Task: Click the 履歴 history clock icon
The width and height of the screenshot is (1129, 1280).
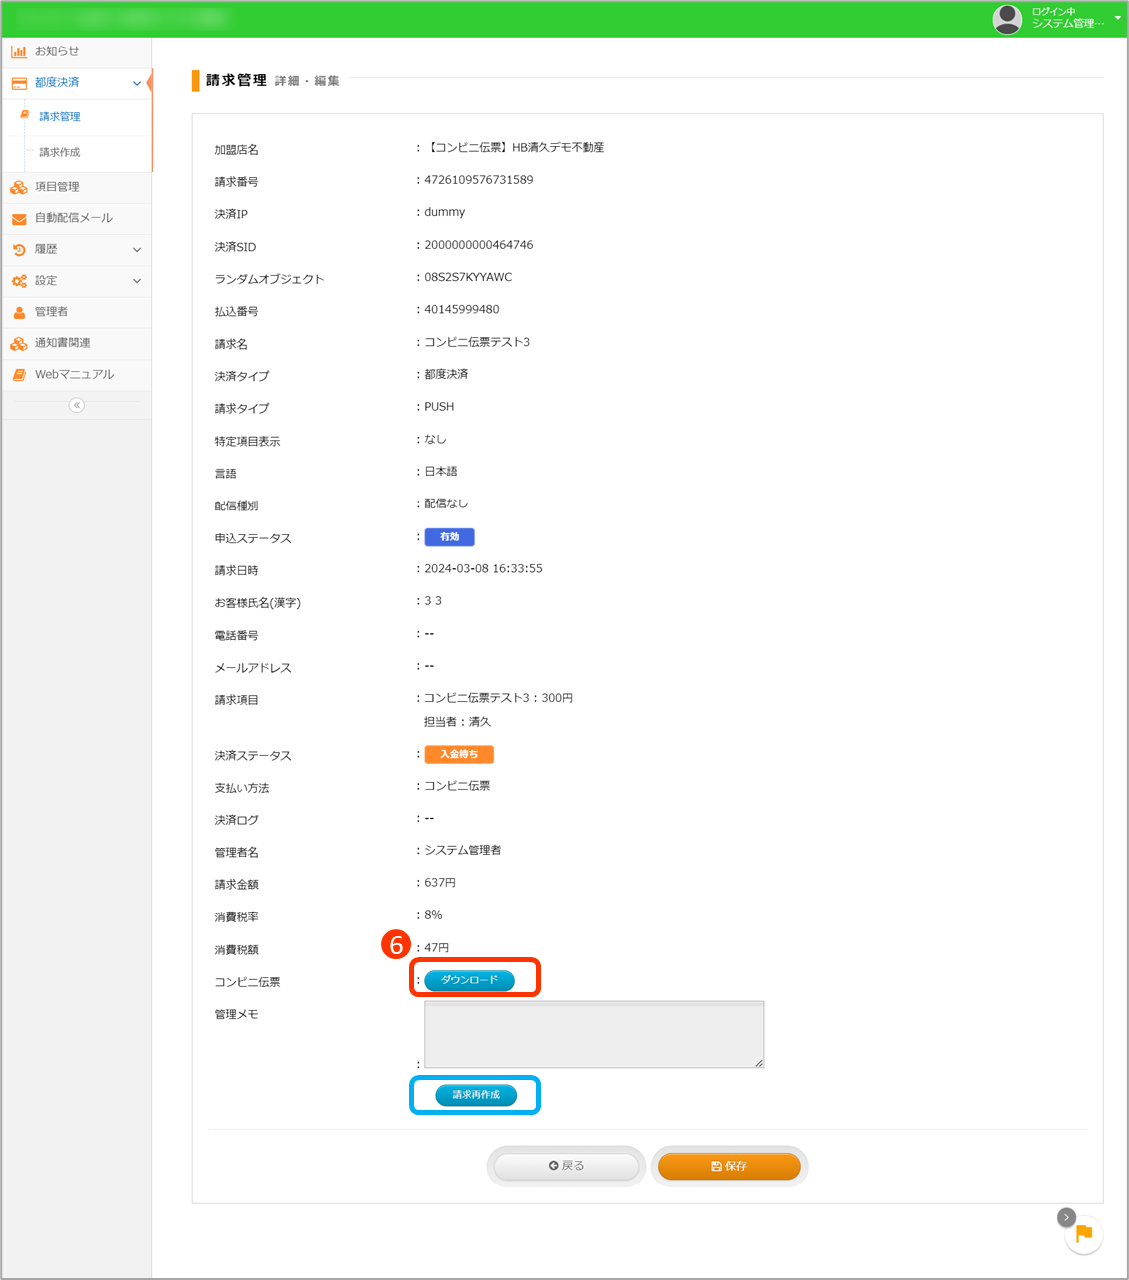Action: click(x=19, y=250)
